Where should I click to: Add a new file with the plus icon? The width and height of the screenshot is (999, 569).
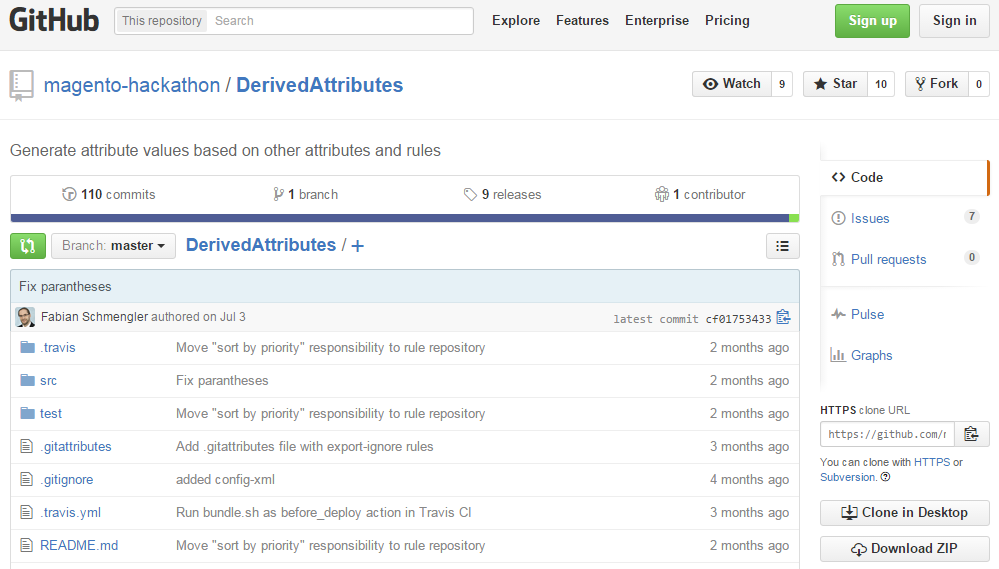pyautogui.click(x=357, y=246)
